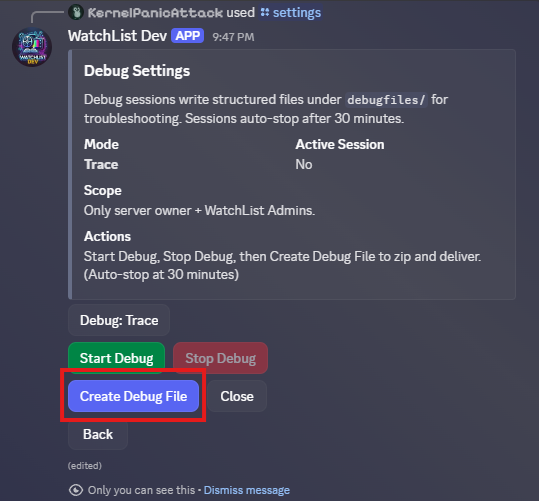539x501 pixels.
Task: Go back using the Back button
Action: (x=98, y=434)
